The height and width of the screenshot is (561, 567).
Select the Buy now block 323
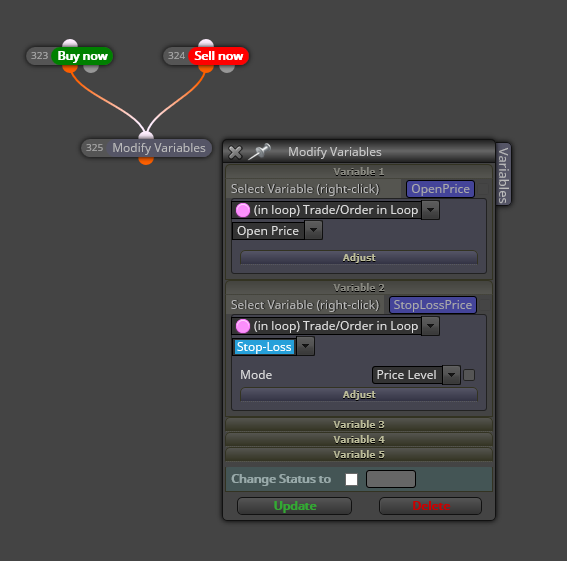point(82,56)
